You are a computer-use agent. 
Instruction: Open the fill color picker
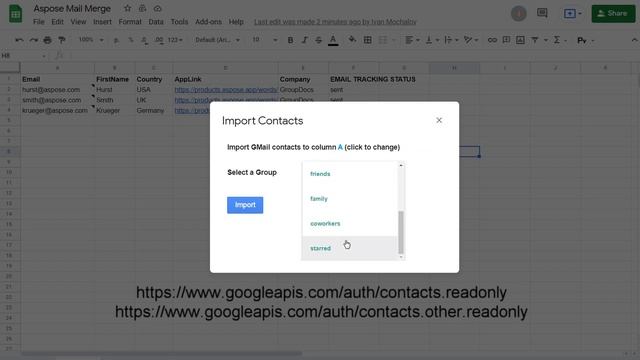click(352, 40)
